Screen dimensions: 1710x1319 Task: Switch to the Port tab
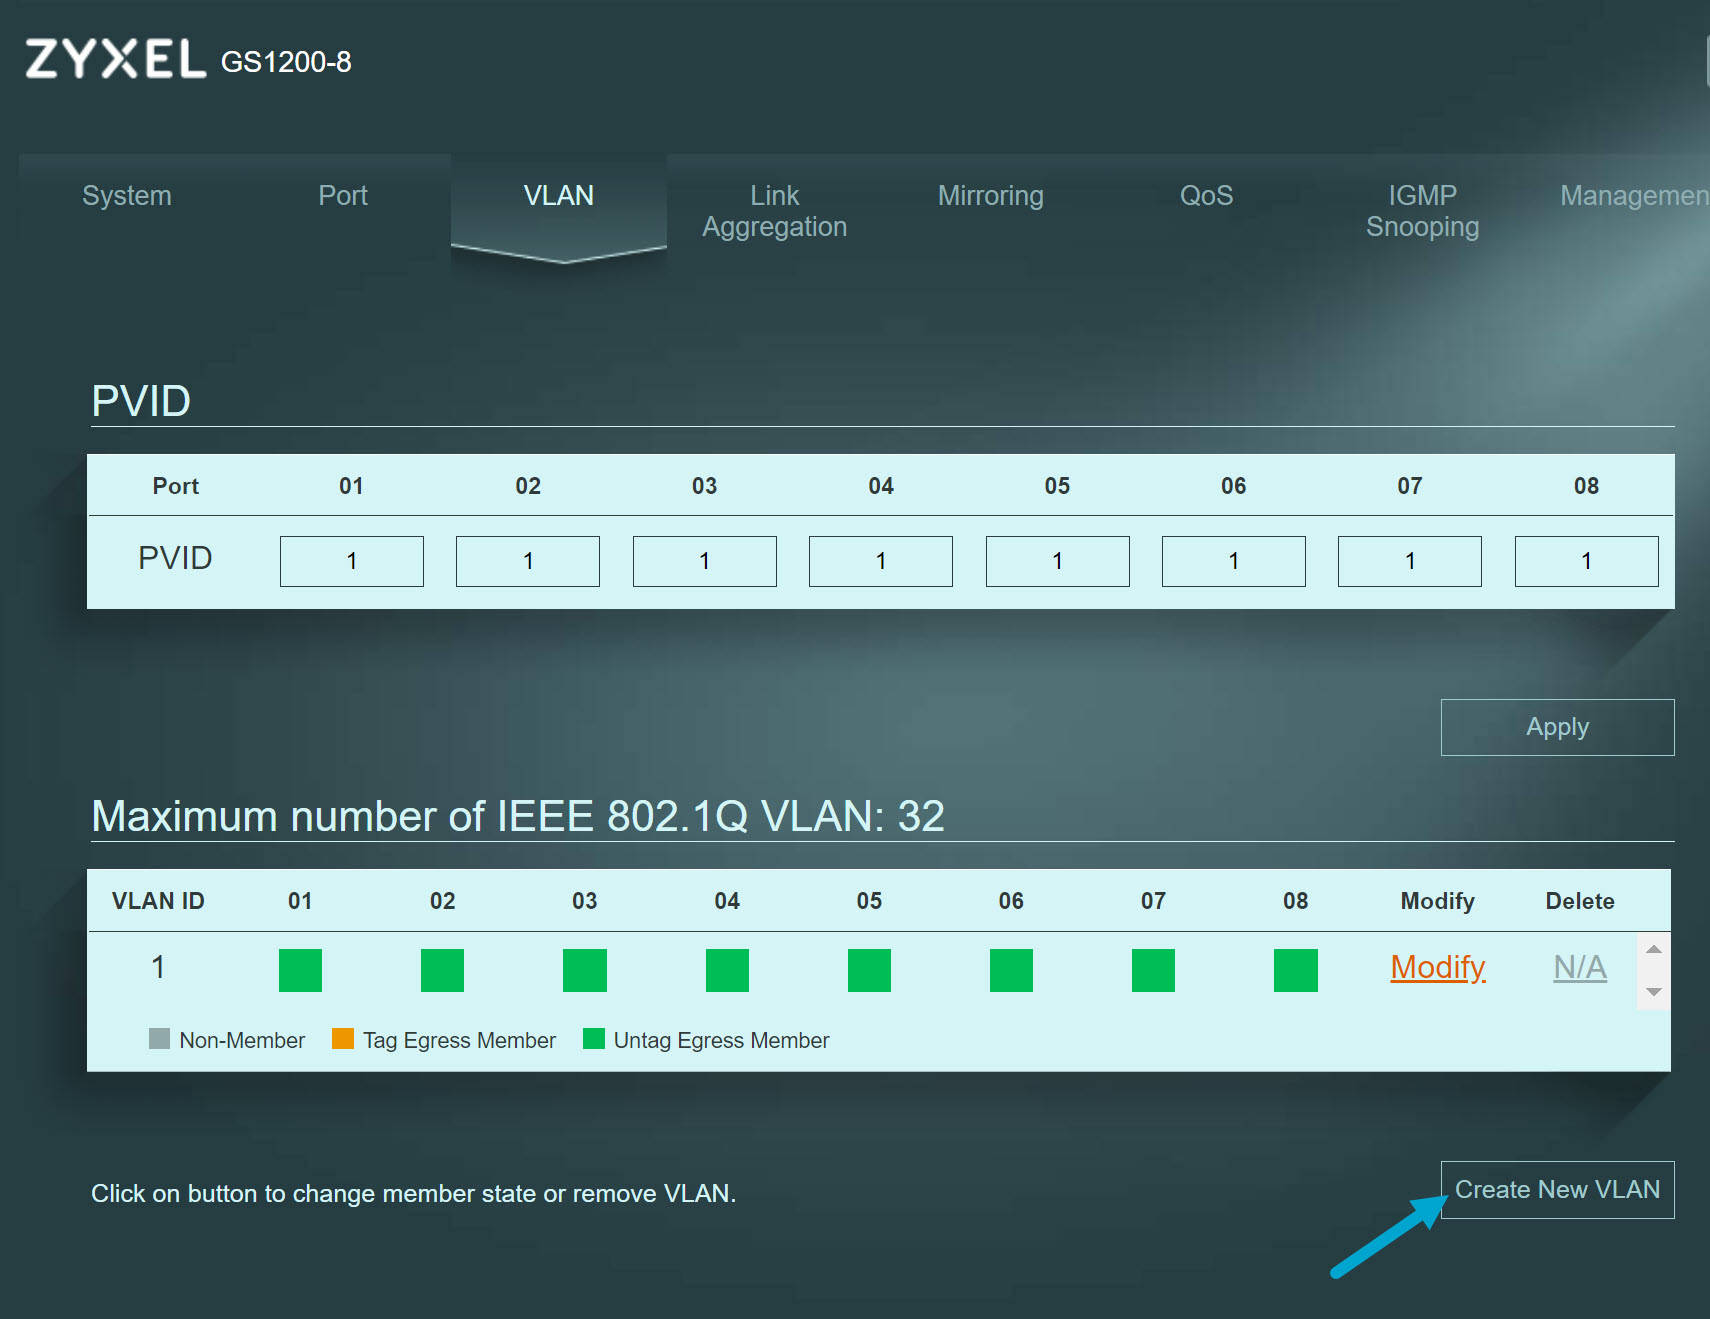pyautogui.click(x=343, y=196)
